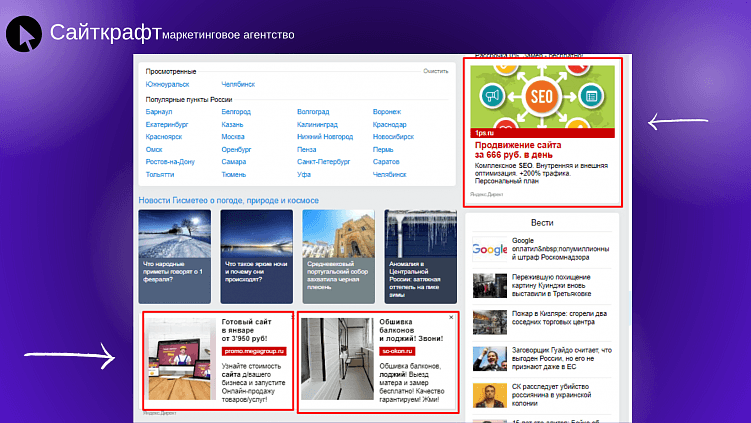The height and width of the screenshot is (423, 751).
Task: Click the Гуайдо news thumbnail
Action: coord(489,359)
